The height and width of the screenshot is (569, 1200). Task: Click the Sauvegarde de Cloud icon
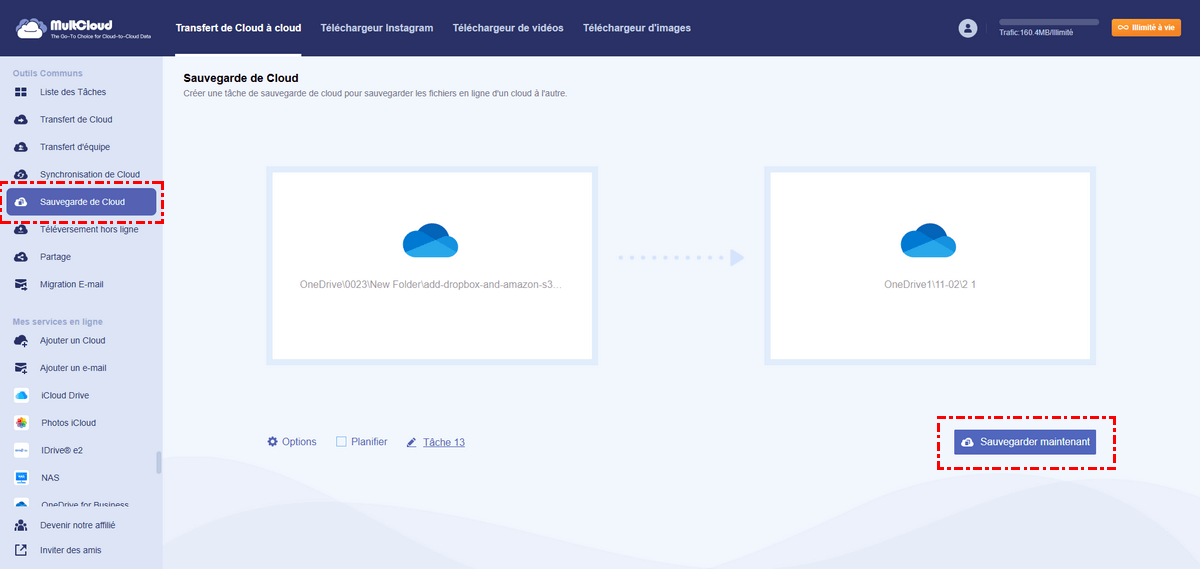[x=21, y=202]
